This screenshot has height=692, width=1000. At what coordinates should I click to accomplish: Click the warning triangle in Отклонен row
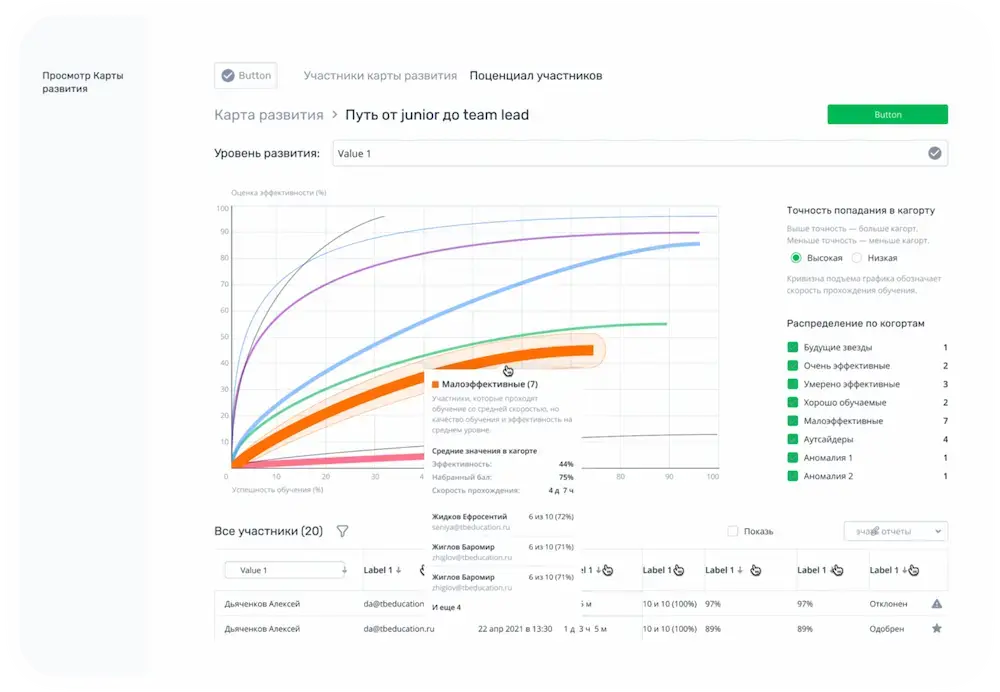coord(936,603)
